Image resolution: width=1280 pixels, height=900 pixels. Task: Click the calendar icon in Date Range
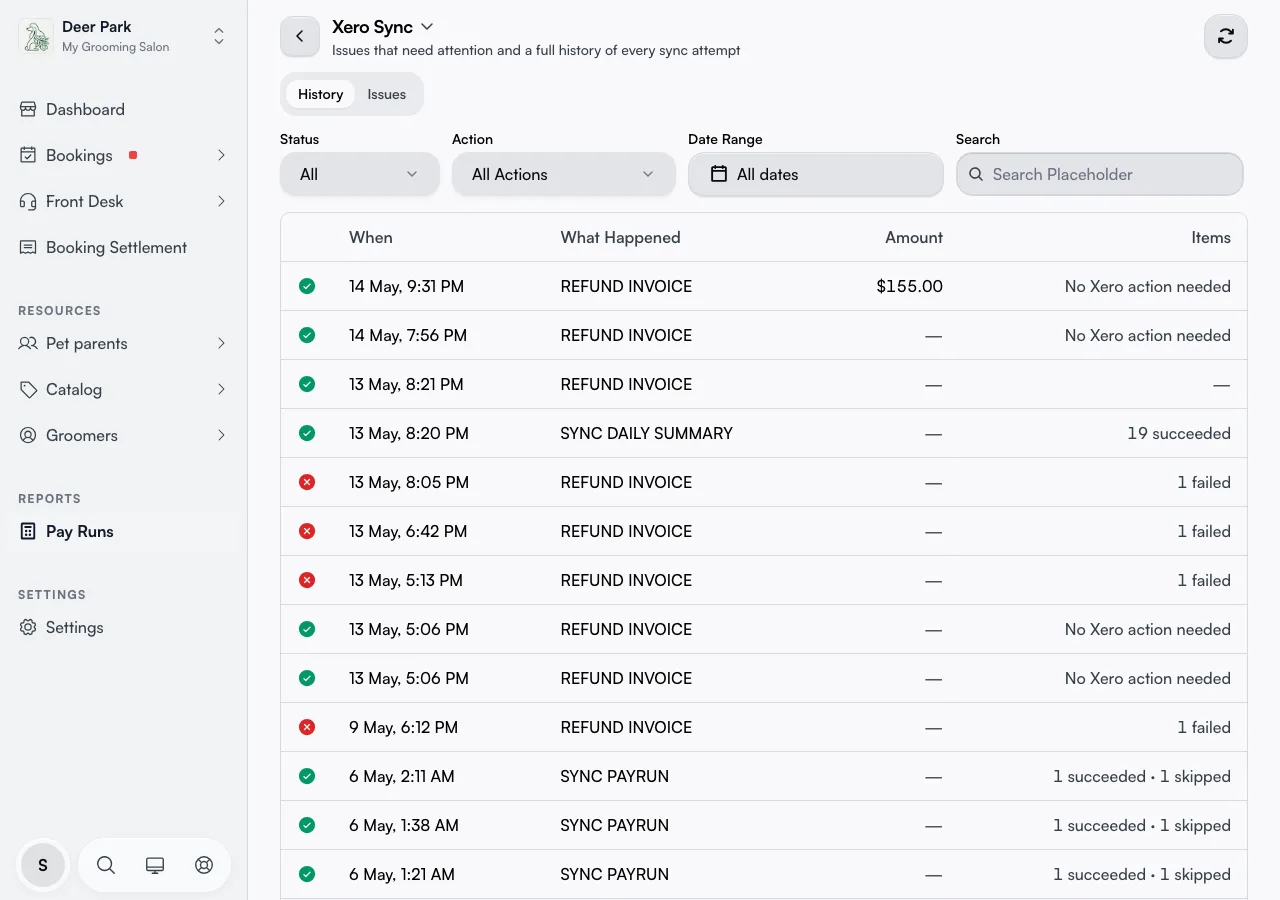click(x=718, y=174)
